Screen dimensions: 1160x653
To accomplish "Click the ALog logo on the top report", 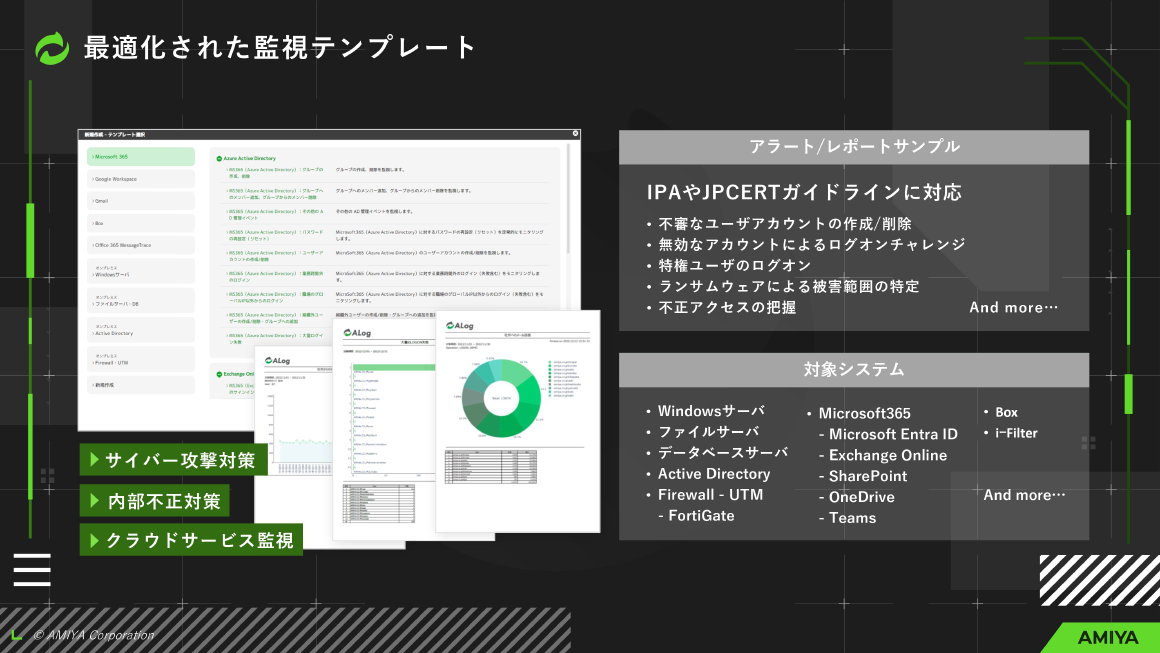I will coord(460,326).
